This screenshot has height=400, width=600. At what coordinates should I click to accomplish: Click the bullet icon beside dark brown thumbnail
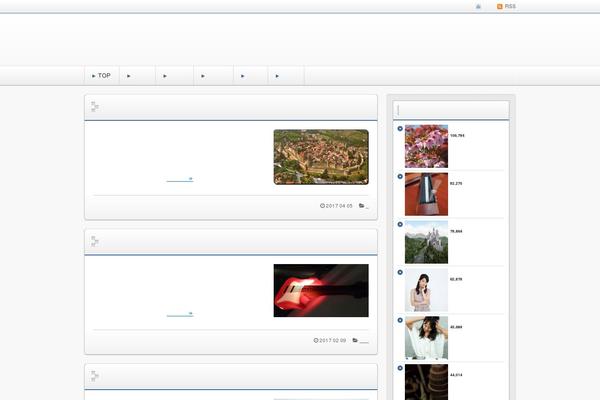coord(400,368)
